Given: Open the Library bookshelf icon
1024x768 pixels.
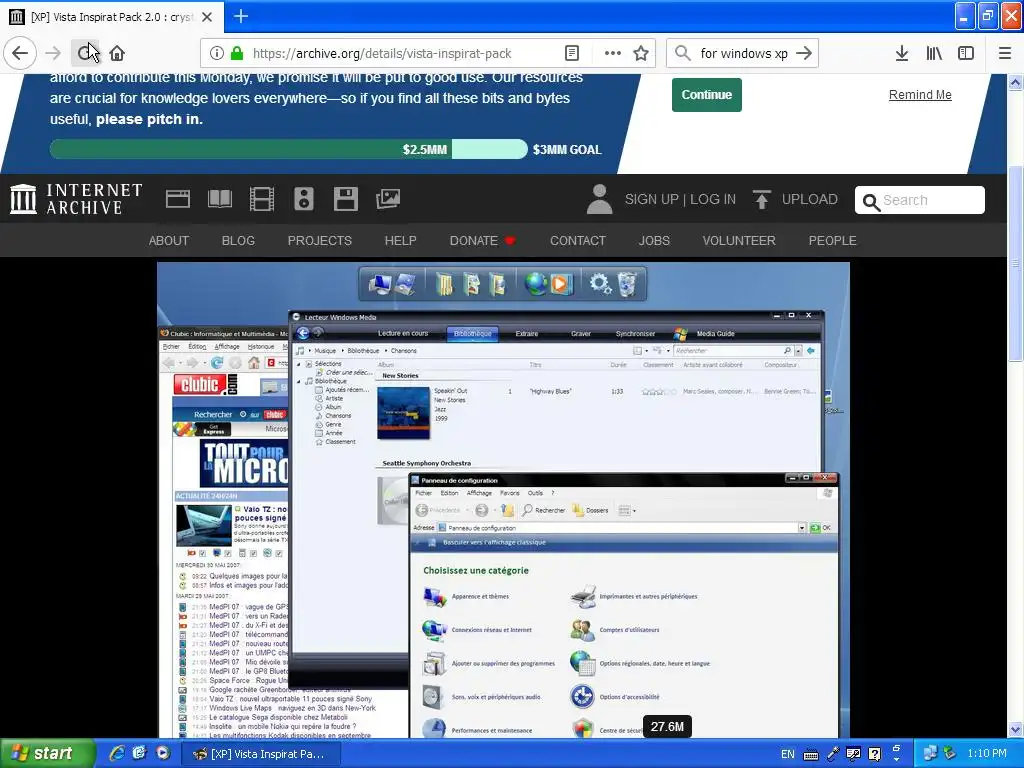Looking at the screenshot, I should coord(934,53).
